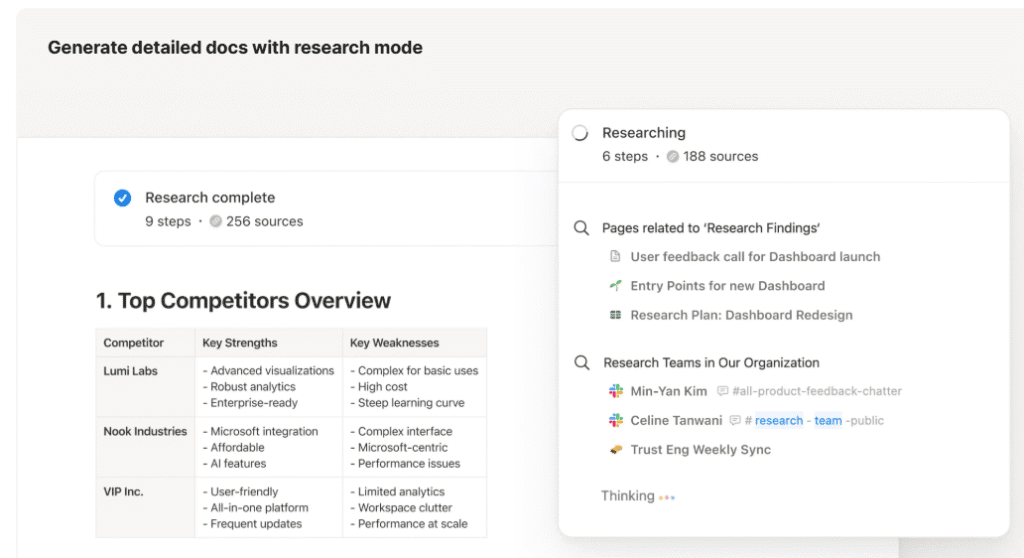Click Pages related to 'Research Findings' heading
The width and height of the screenshot is (1024, 558).
tap(711, 228)
